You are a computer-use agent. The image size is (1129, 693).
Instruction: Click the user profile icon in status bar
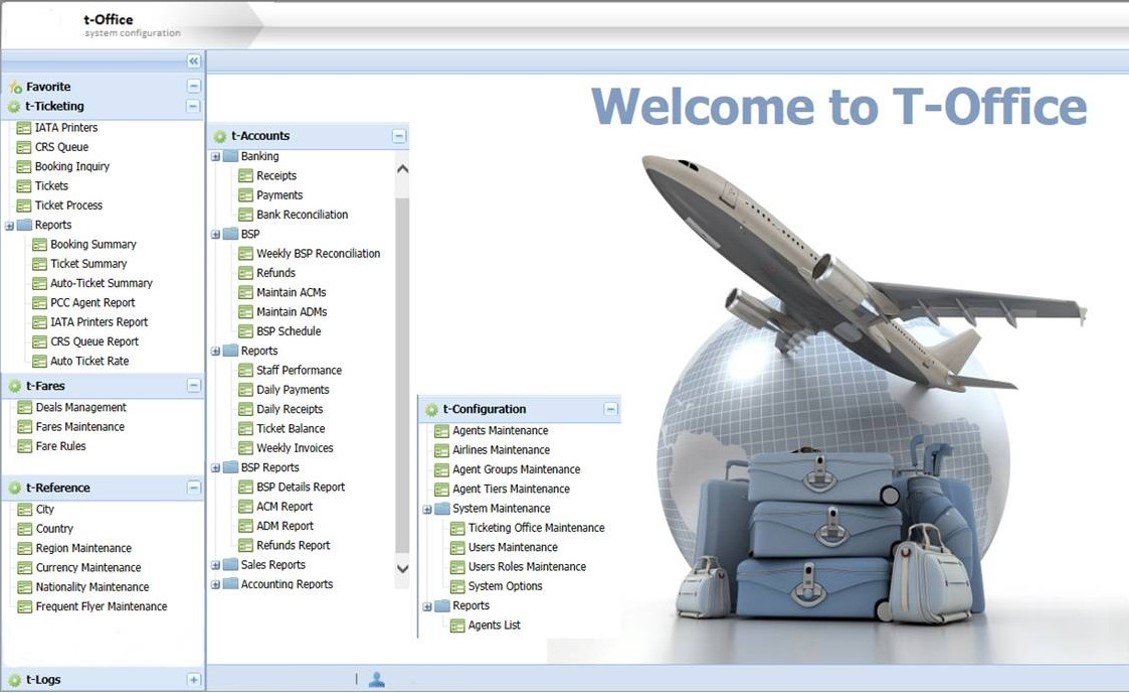click(377, 679)
